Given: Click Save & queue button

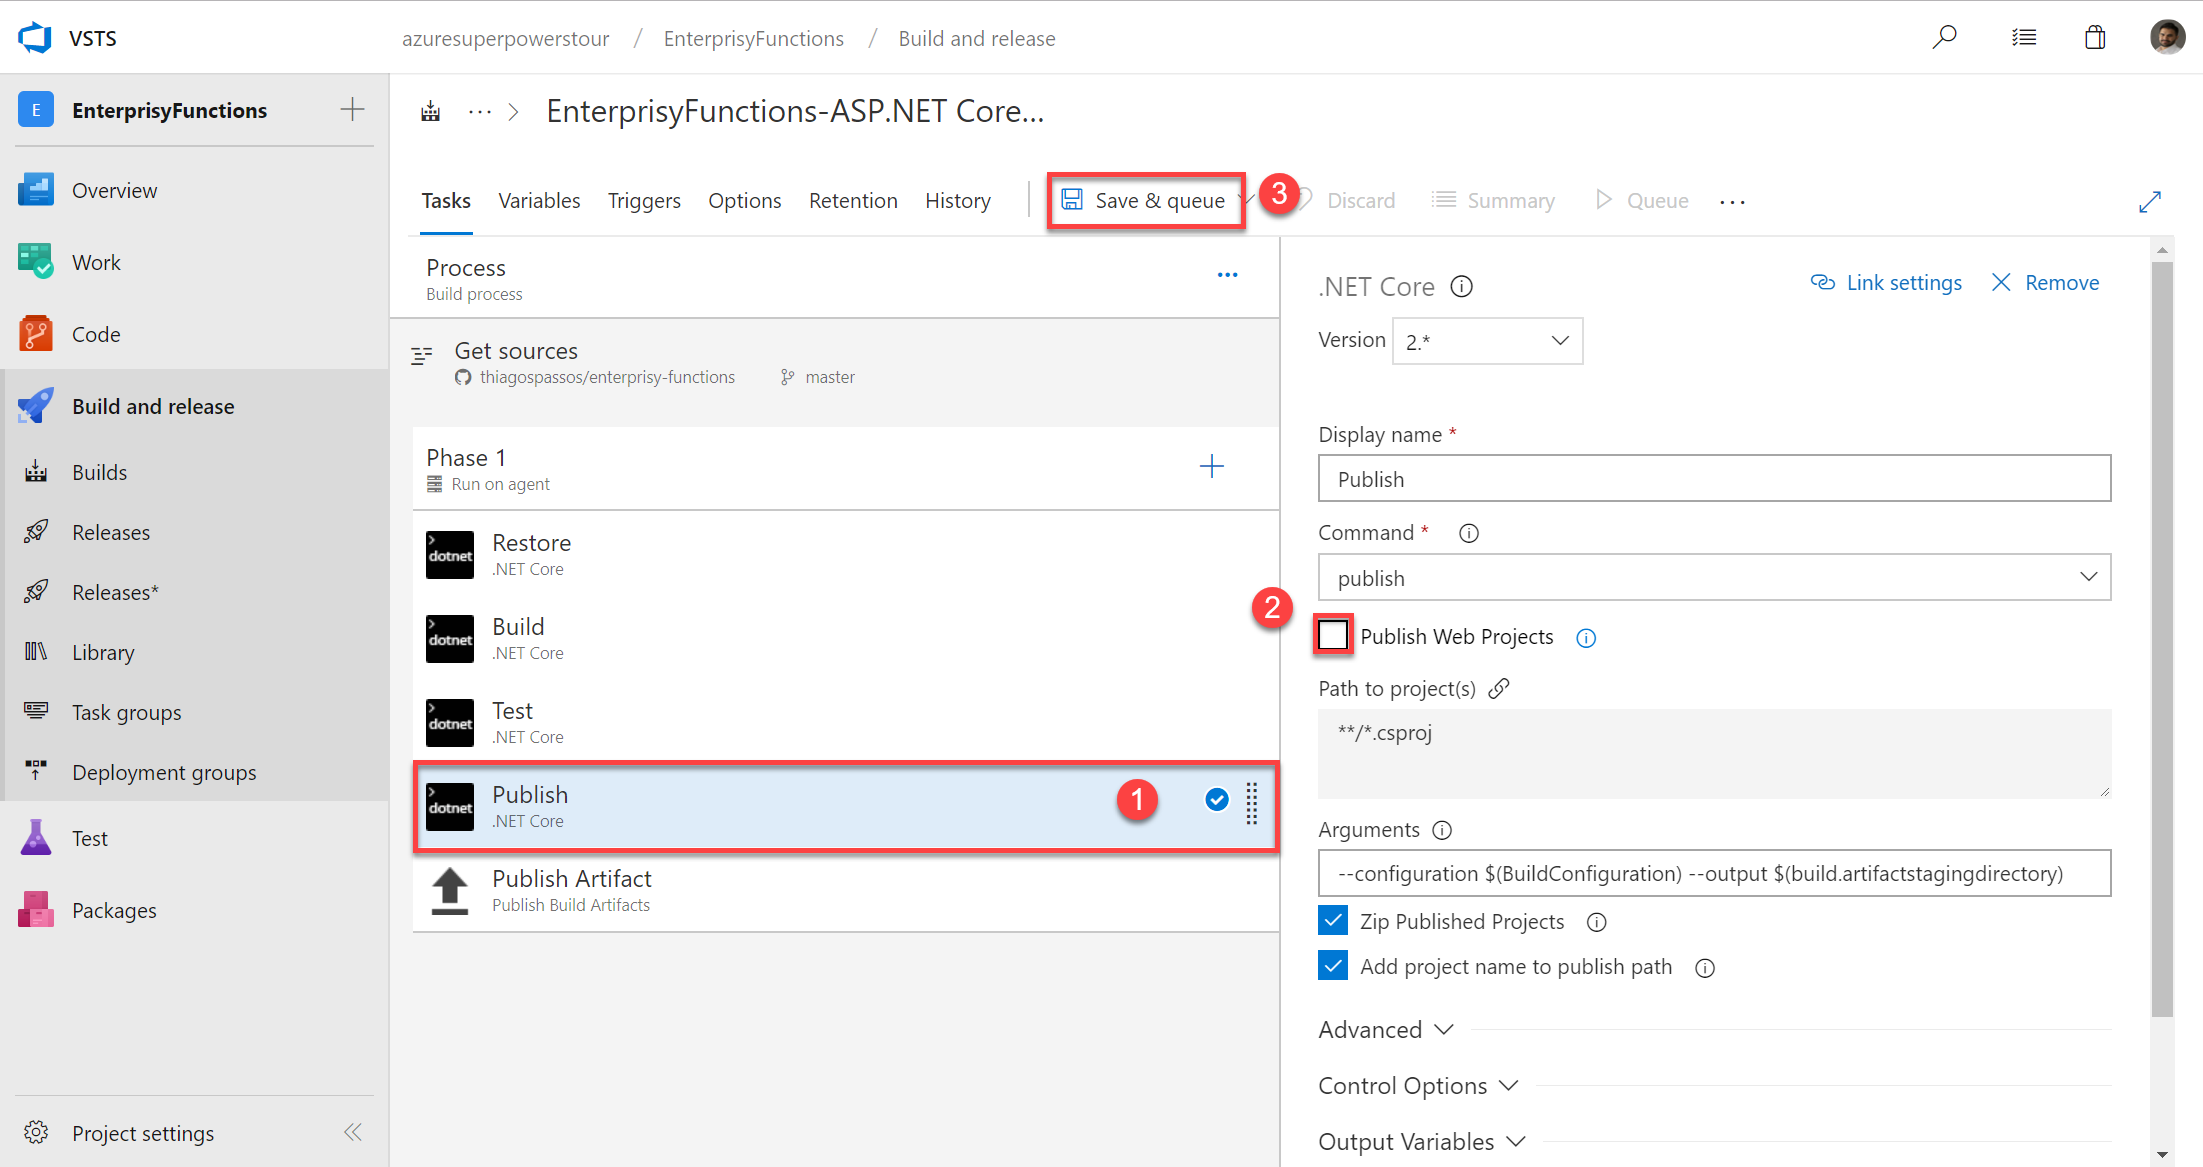Looking at the screenshot, I should point(1143,201).
